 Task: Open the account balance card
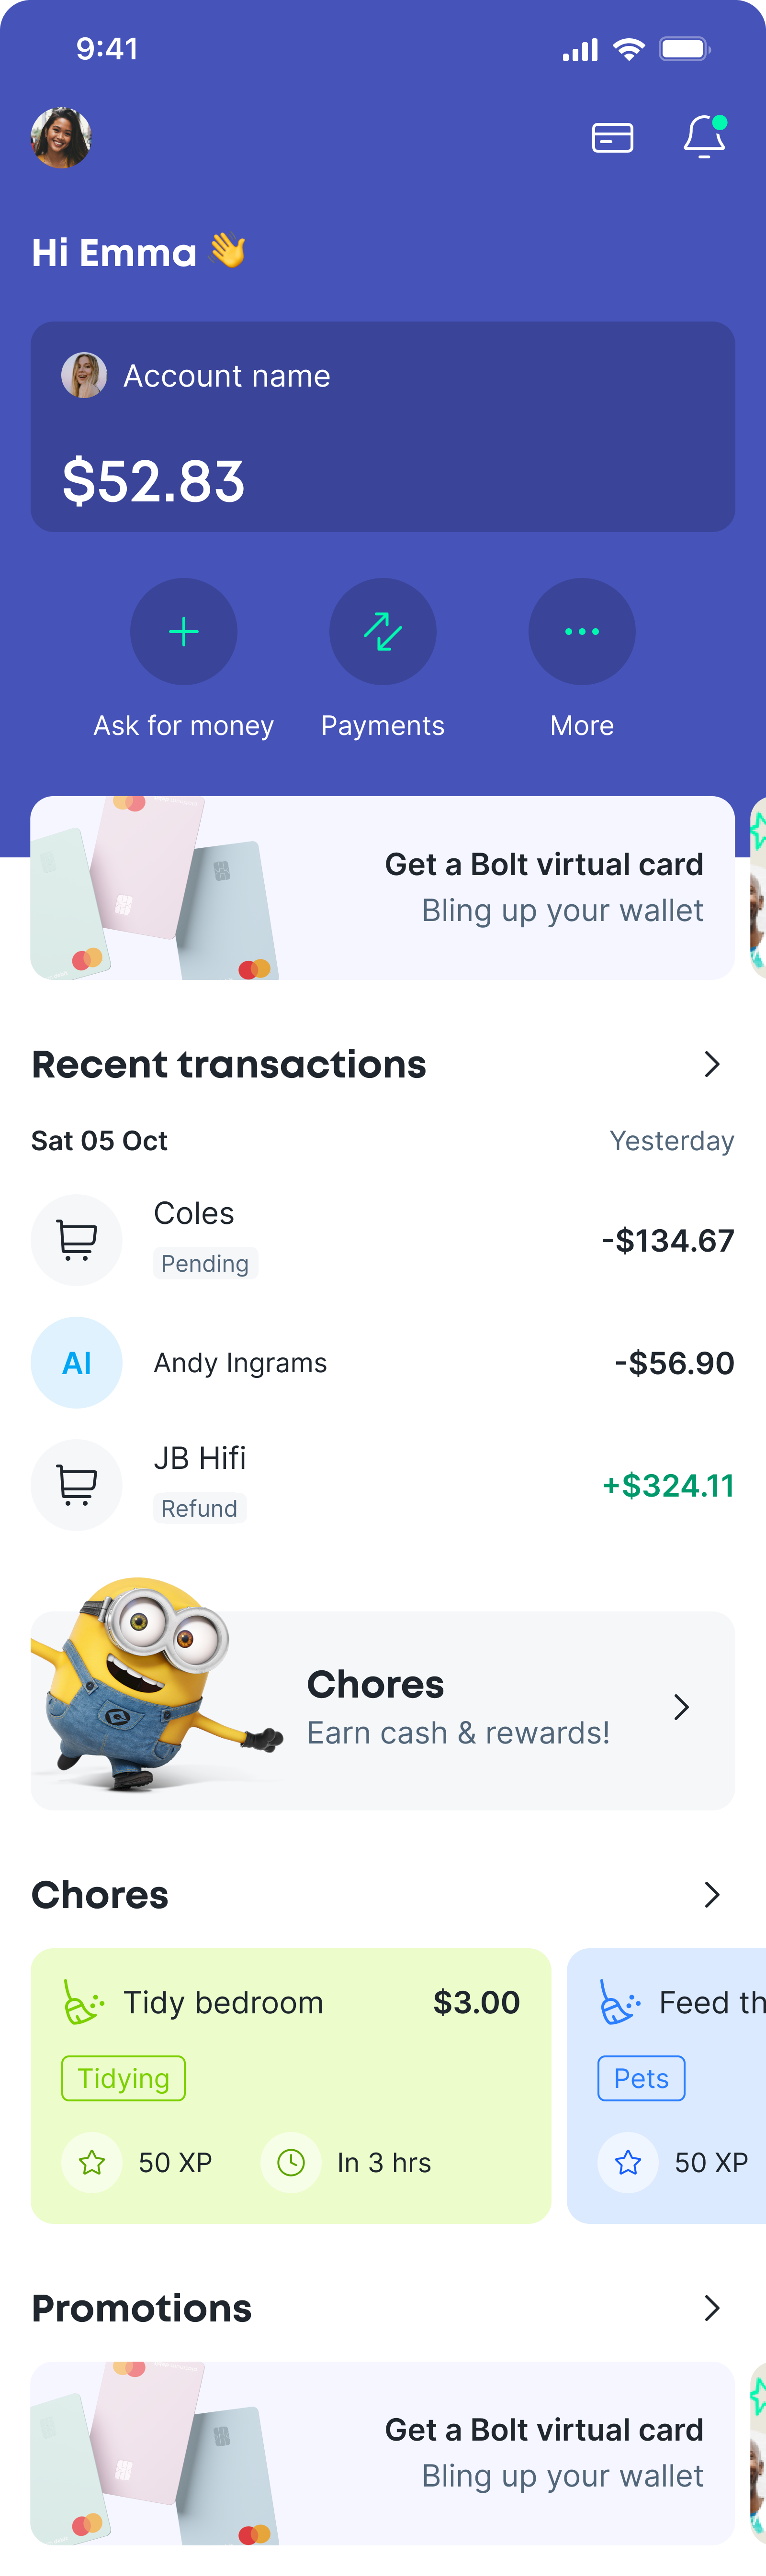click(383, 427)
